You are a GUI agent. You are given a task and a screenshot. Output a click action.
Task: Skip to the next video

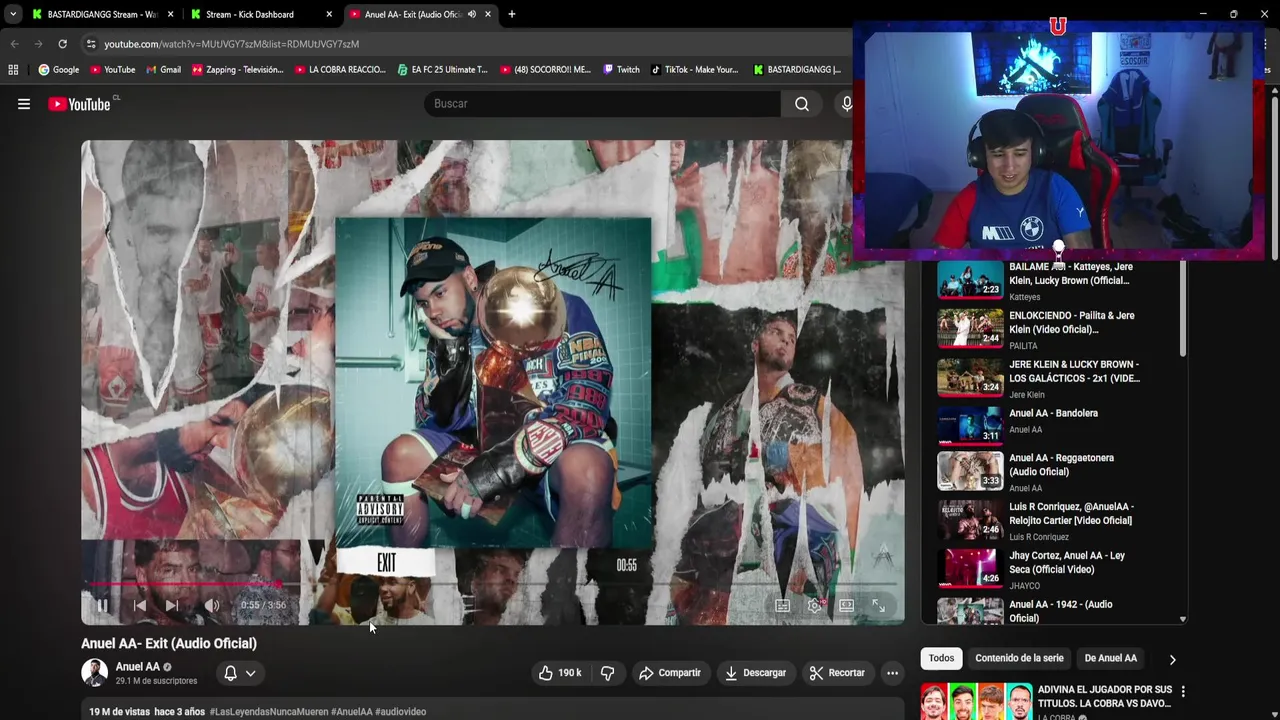[172, 605]
